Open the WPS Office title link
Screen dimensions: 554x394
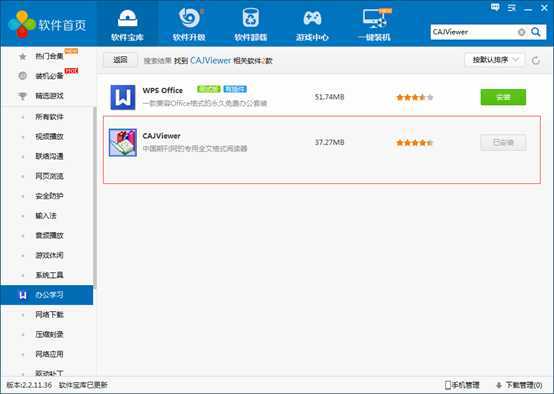tap(163, 90)
